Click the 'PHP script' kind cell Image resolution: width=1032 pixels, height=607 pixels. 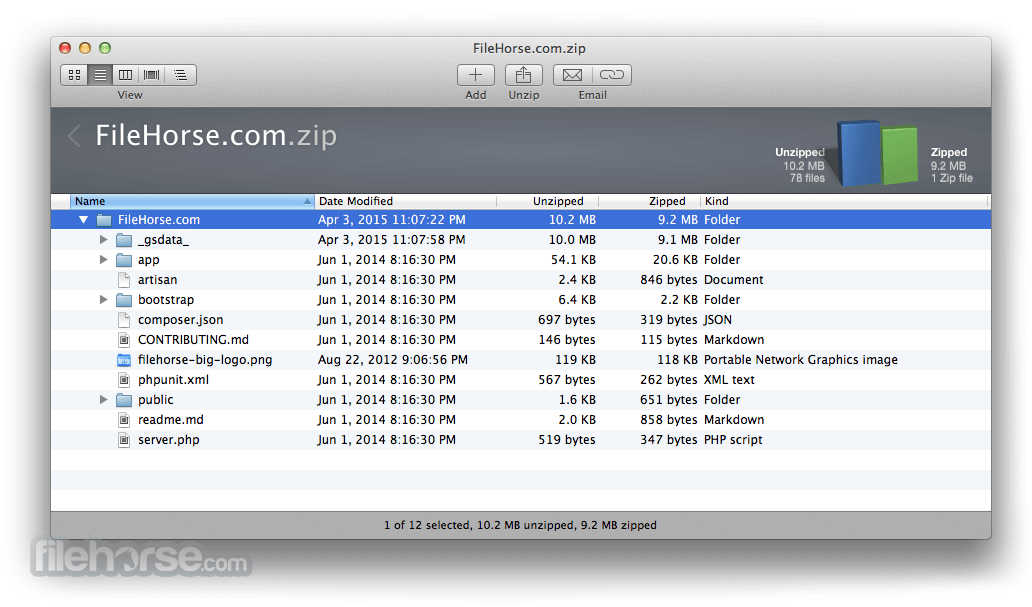(x=733, y=440)
